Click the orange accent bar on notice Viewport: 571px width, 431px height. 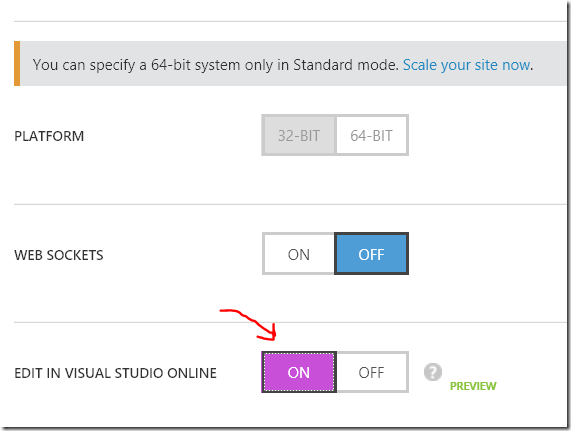pos(17,64)
